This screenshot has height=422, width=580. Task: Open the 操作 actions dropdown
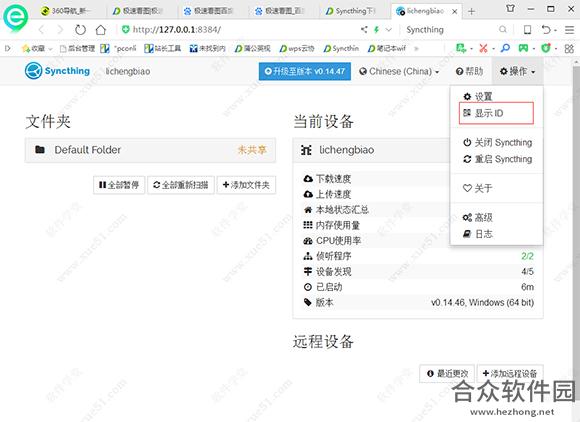coord(517,71)
